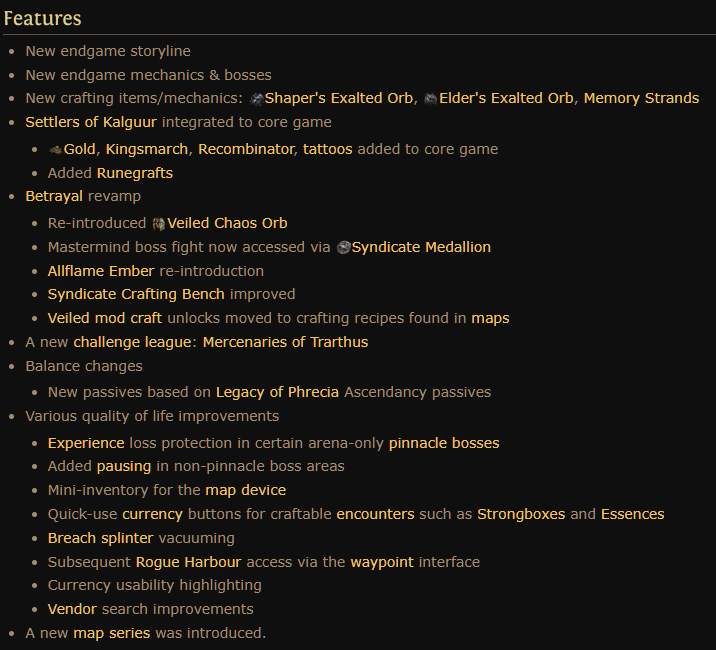Follow the Rogue Harbour link
The image size is (716, 650).
[x=188, y=562]
